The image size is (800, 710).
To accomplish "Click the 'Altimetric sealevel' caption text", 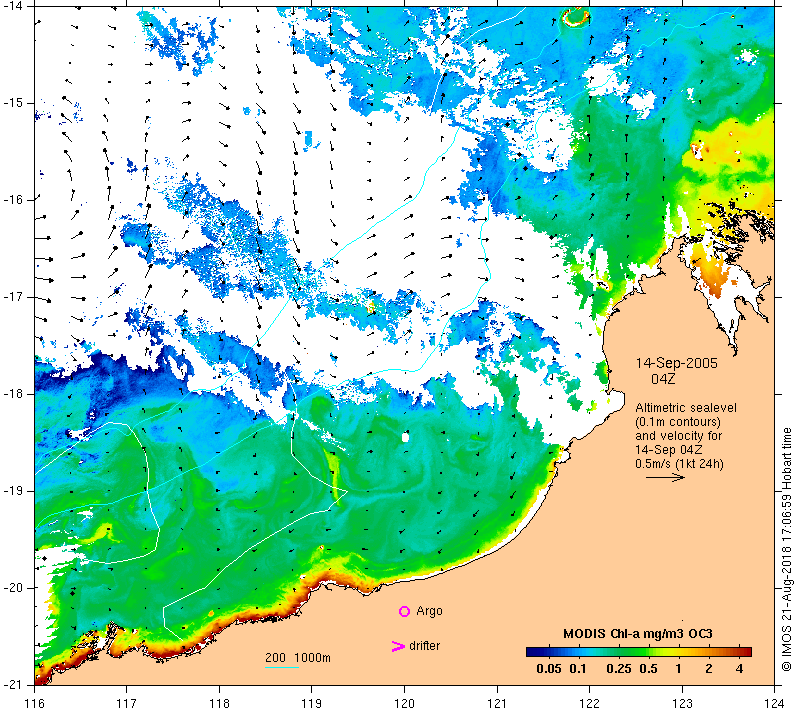I will (686, 408).
